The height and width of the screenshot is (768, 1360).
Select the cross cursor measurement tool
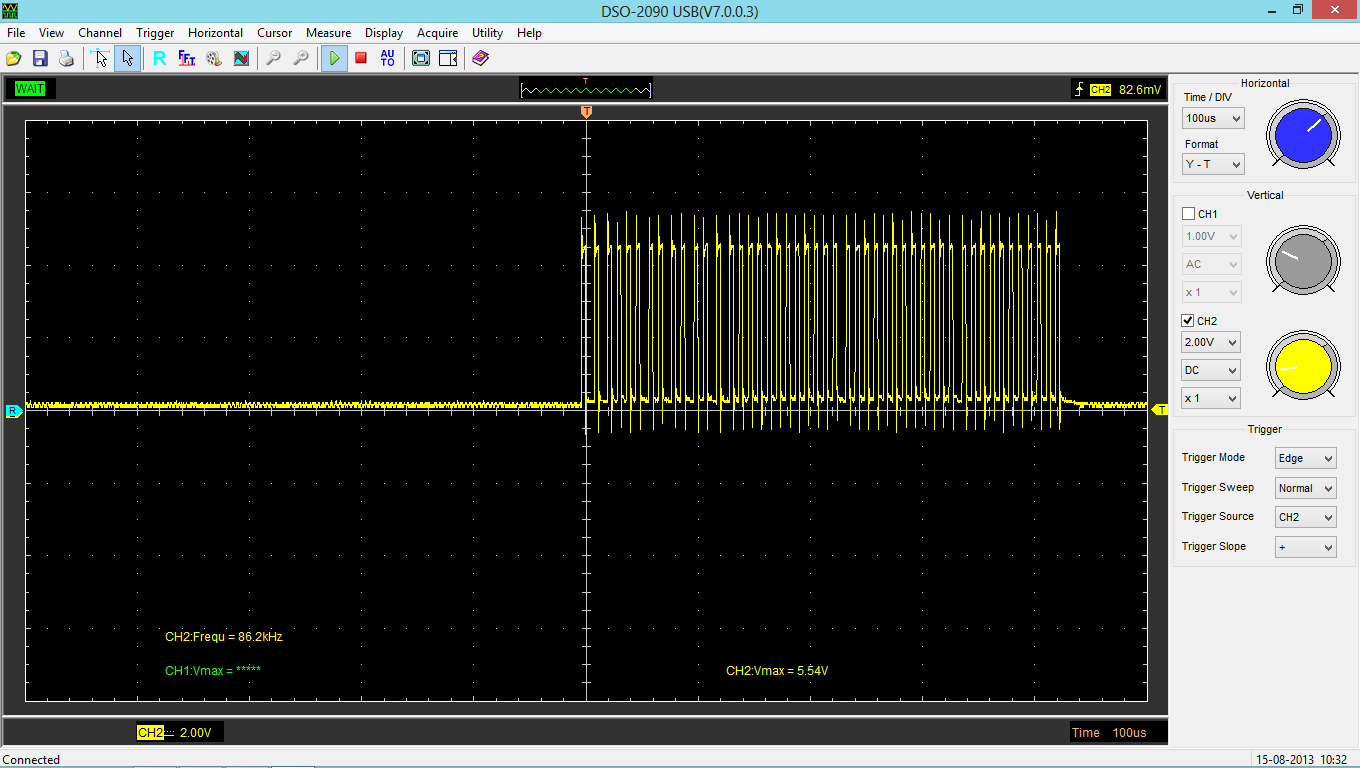[100, 59]
